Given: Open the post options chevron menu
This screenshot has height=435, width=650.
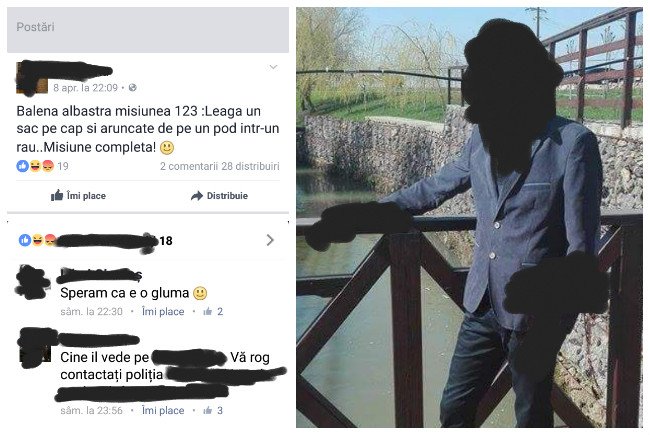Looking at the screenshot, I should (273, 67).
